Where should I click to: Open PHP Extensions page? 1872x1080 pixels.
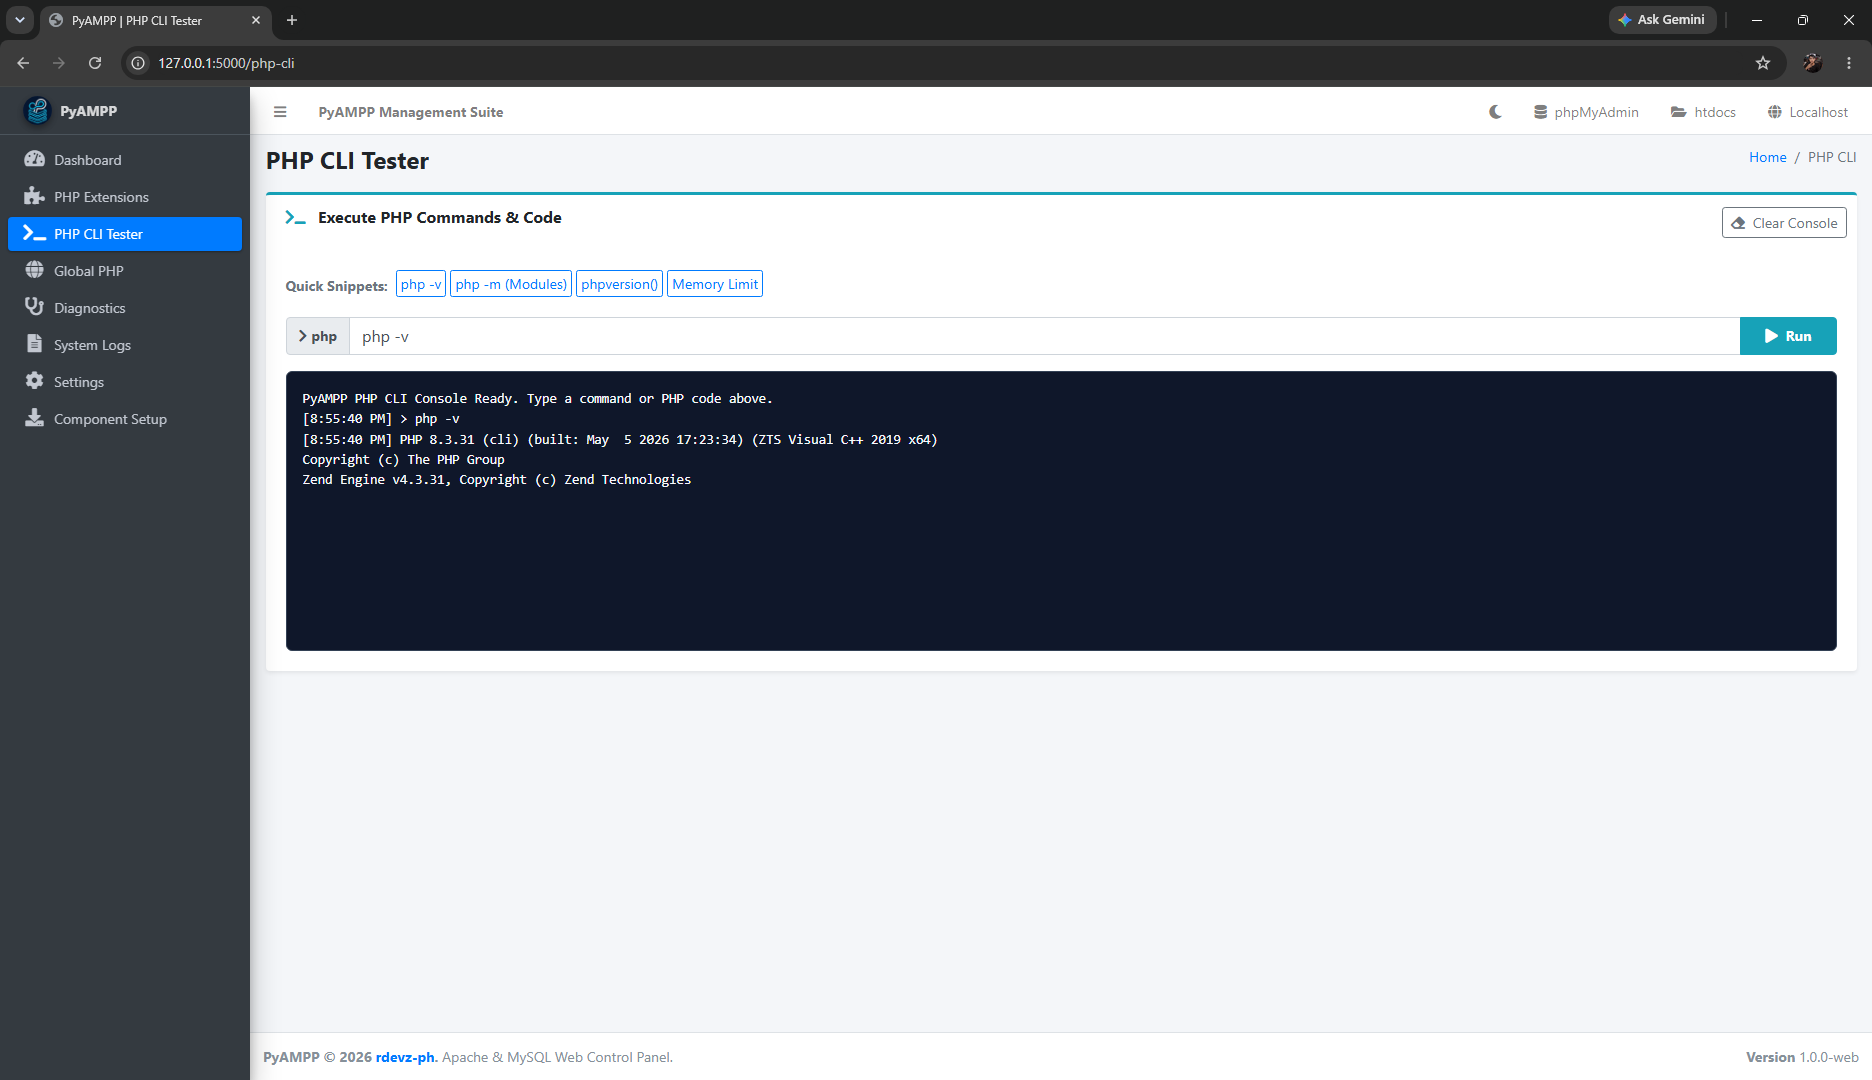[x=125, y=197]
